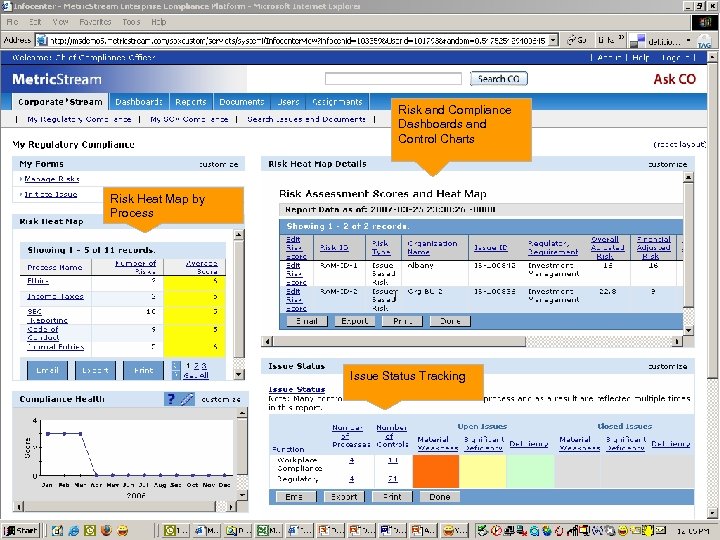
Task: Open the Manage Risks link in My Forms
Action: coord(52,179)
